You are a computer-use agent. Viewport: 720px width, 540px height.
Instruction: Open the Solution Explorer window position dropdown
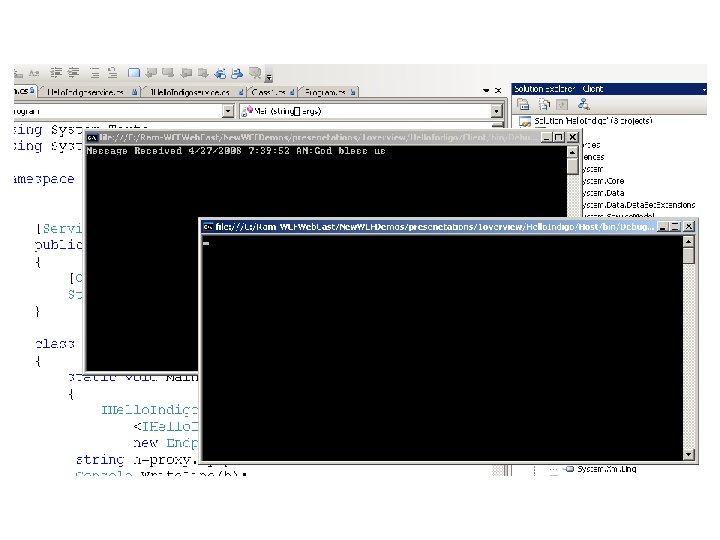[x=703, y=89]
